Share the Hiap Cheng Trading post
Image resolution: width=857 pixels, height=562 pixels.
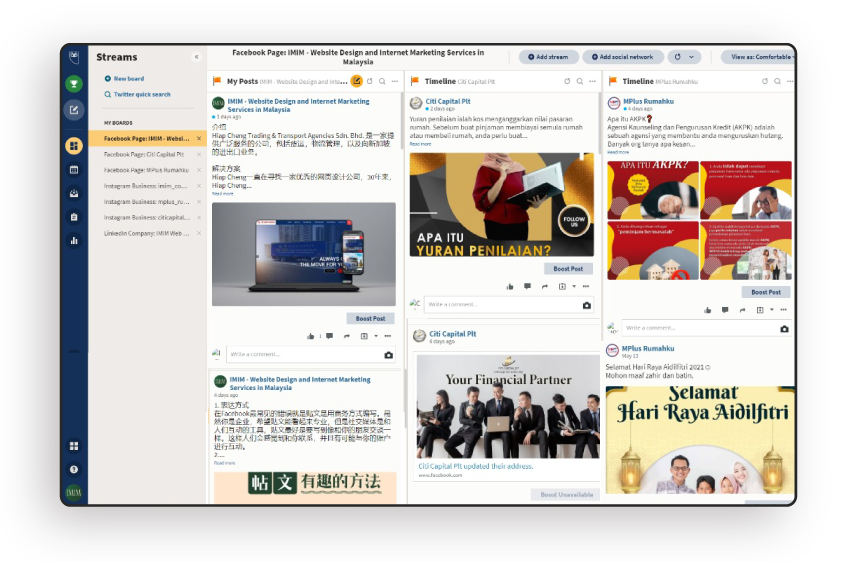coord(347,336)
